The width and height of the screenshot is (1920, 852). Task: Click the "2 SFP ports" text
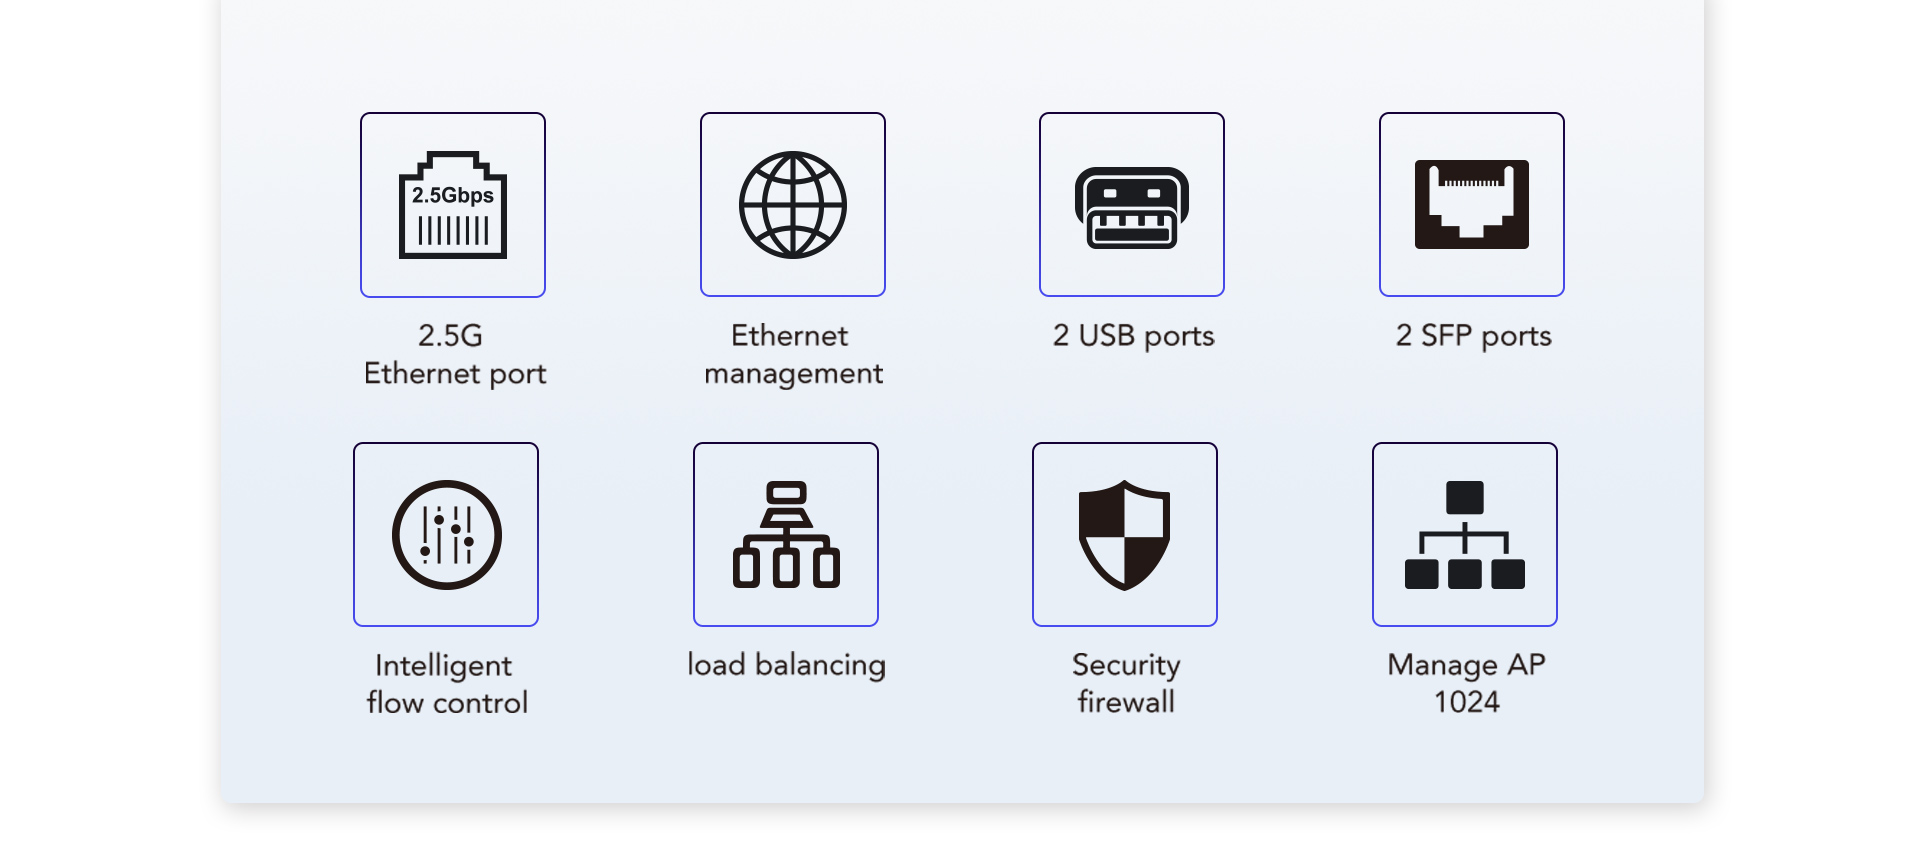1473,336
